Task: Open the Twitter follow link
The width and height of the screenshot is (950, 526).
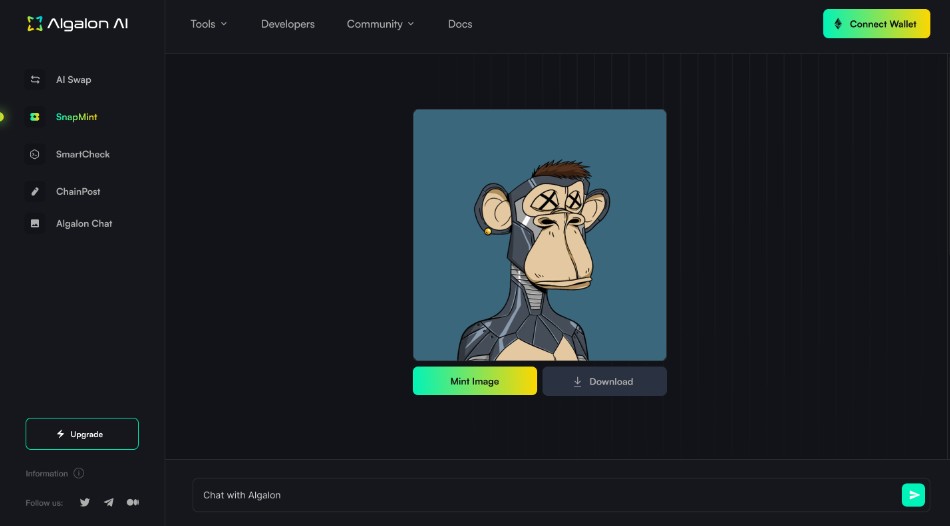Action: (85, 502)
